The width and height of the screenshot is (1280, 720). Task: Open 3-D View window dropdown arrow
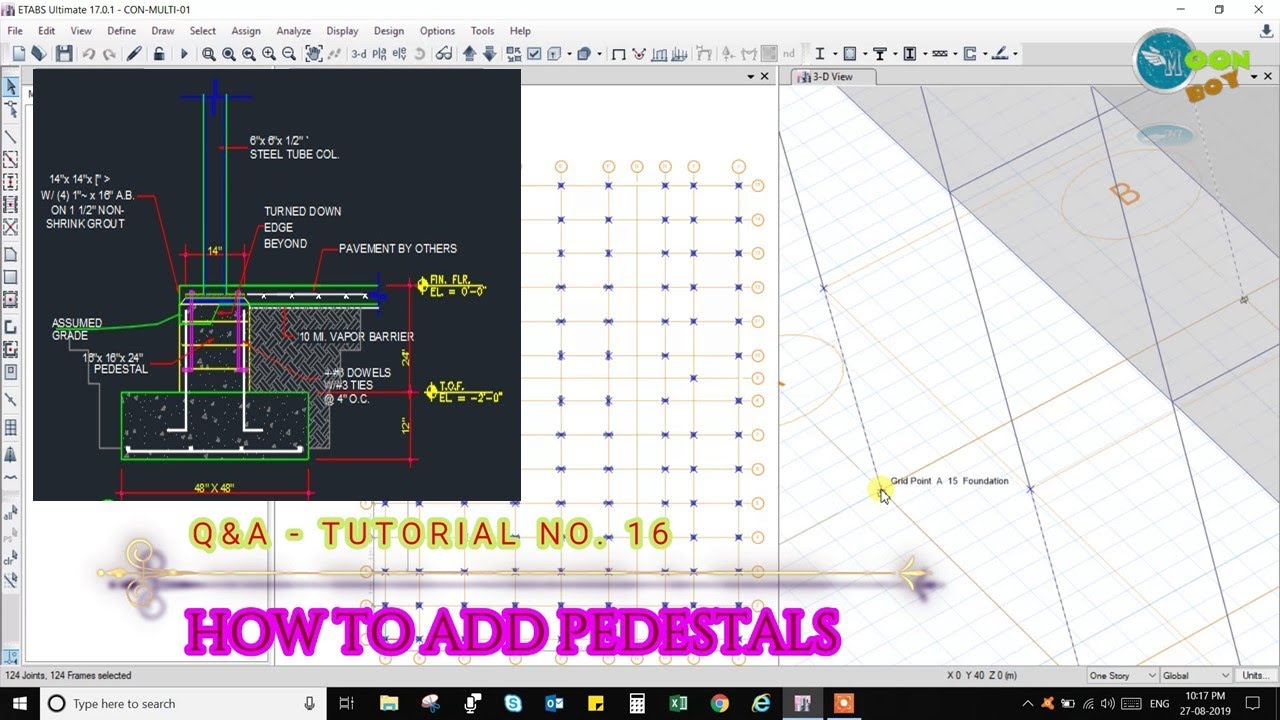(x=1256, y=76)
